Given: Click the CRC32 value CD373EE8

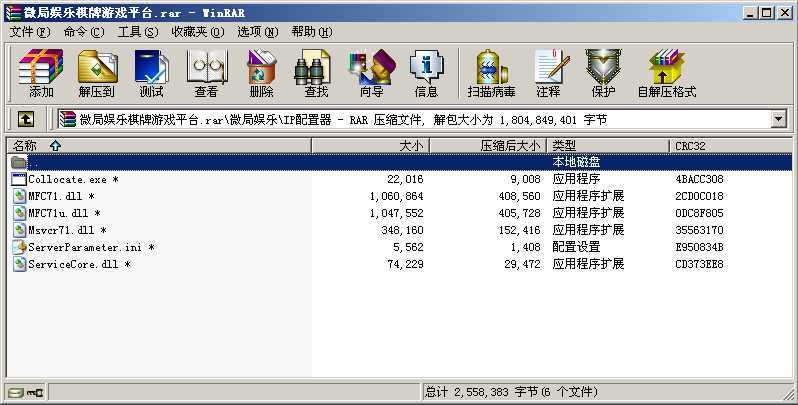Looking at the screenshot, I should coord(699,264).
